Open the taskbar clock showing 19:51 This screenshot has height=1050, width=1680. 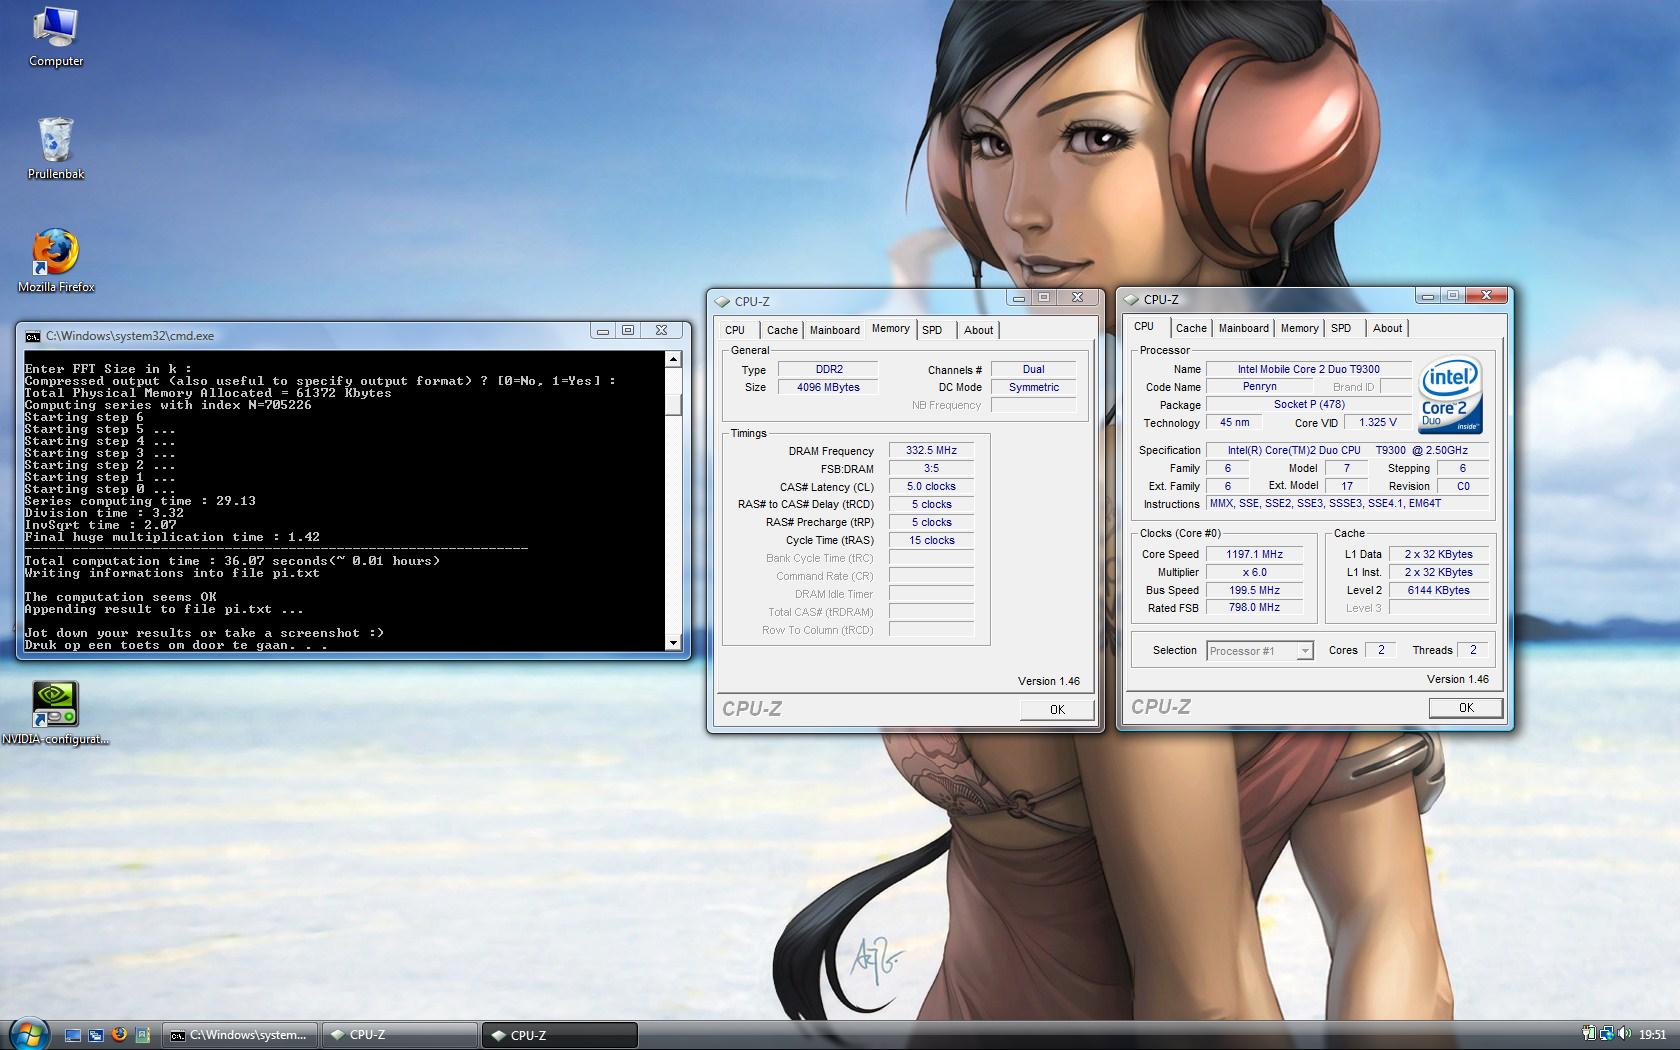point(1653,1034)
